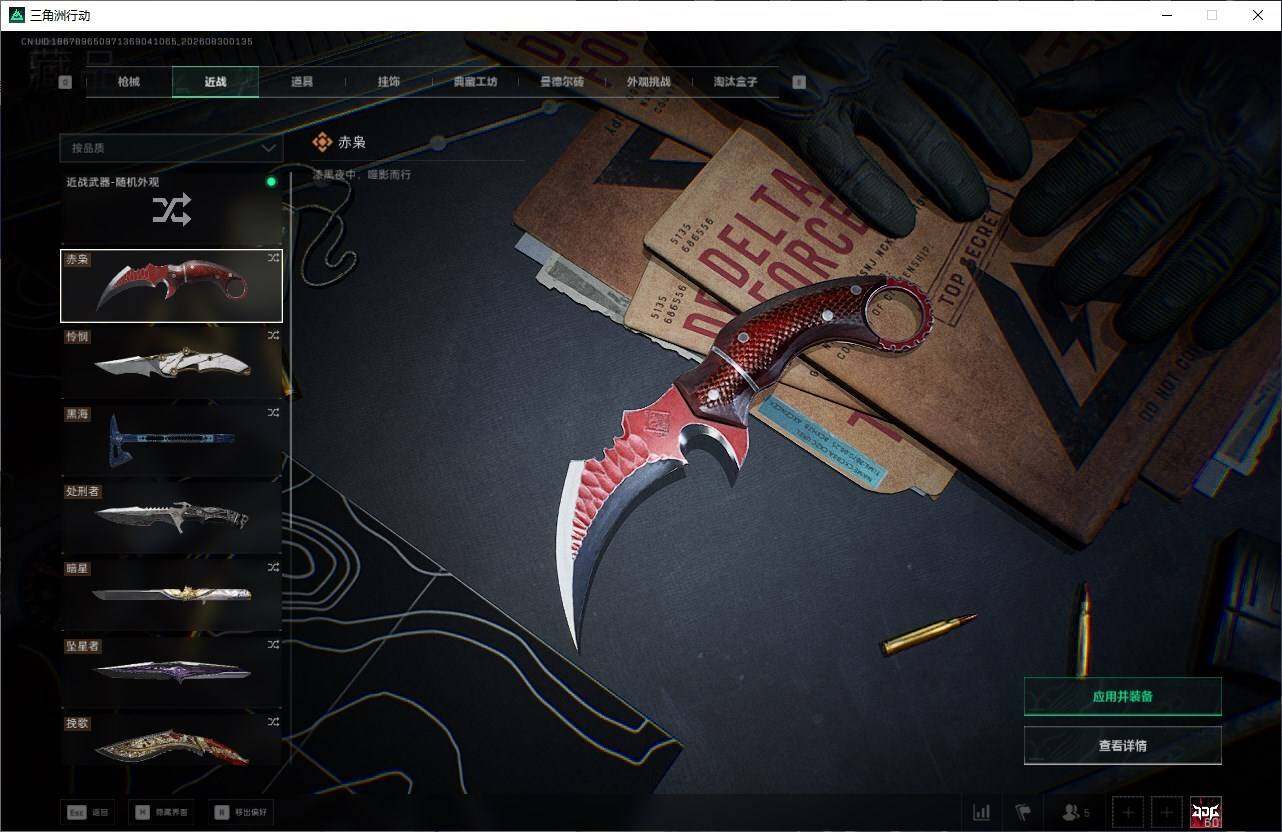Go to the 挂饰 tab
This screenshot has height=832, width=1282.
[x=388, y=82]
